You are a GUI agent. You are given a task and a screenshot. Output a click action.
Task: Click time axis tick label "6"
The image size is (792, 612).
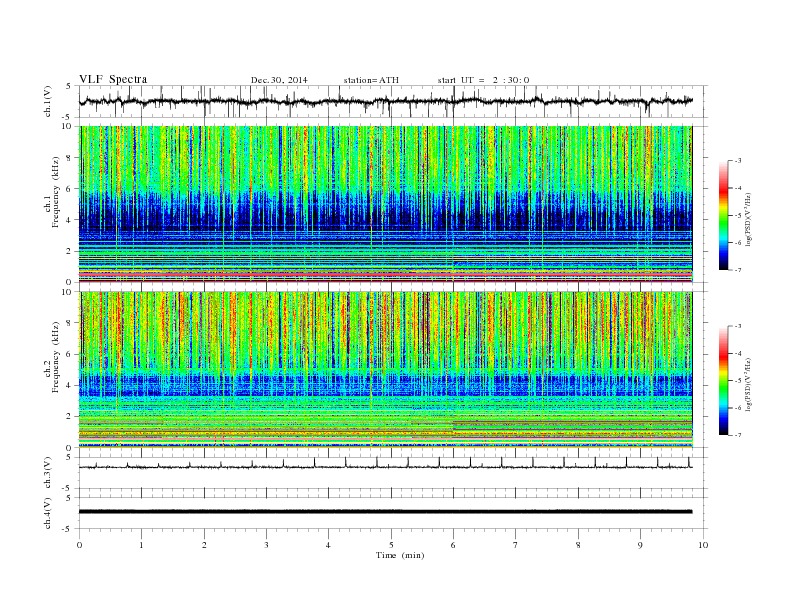point(453,545)
